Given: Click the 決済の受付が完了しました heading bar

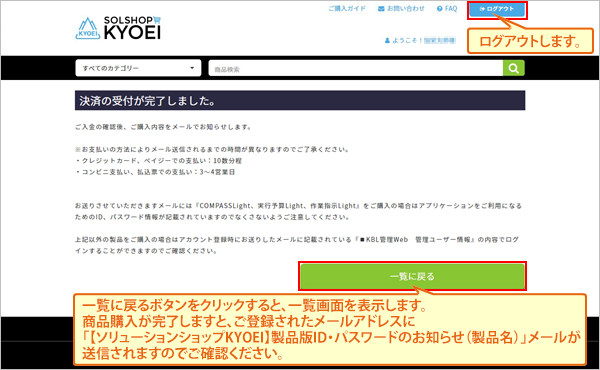Looking at the screenshot, I should tap(300, 101).
